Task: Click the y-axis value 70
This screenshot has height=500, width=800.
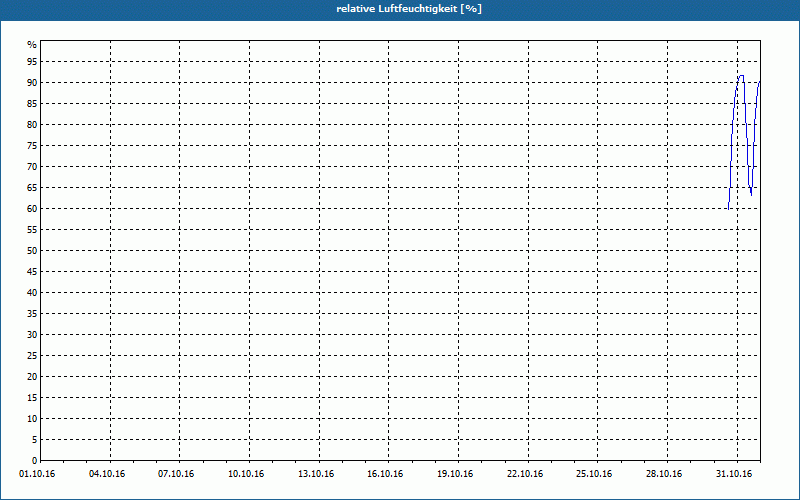Action: tap(32, 167)
